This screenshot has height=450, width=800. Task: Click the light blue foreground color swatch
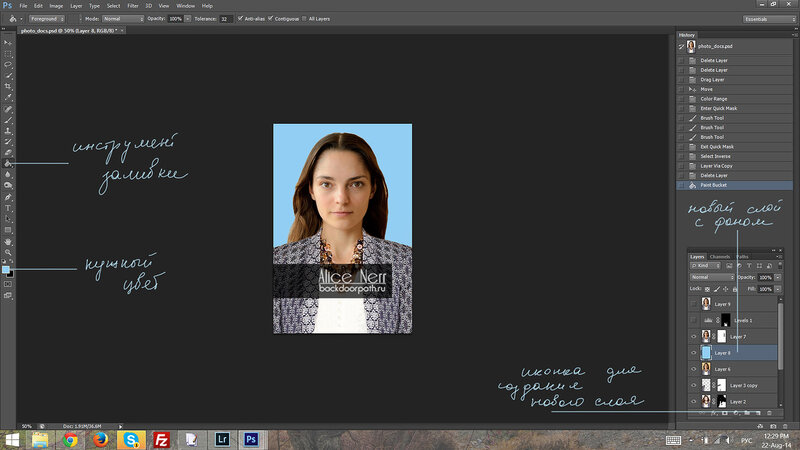[x=5, y=269]
